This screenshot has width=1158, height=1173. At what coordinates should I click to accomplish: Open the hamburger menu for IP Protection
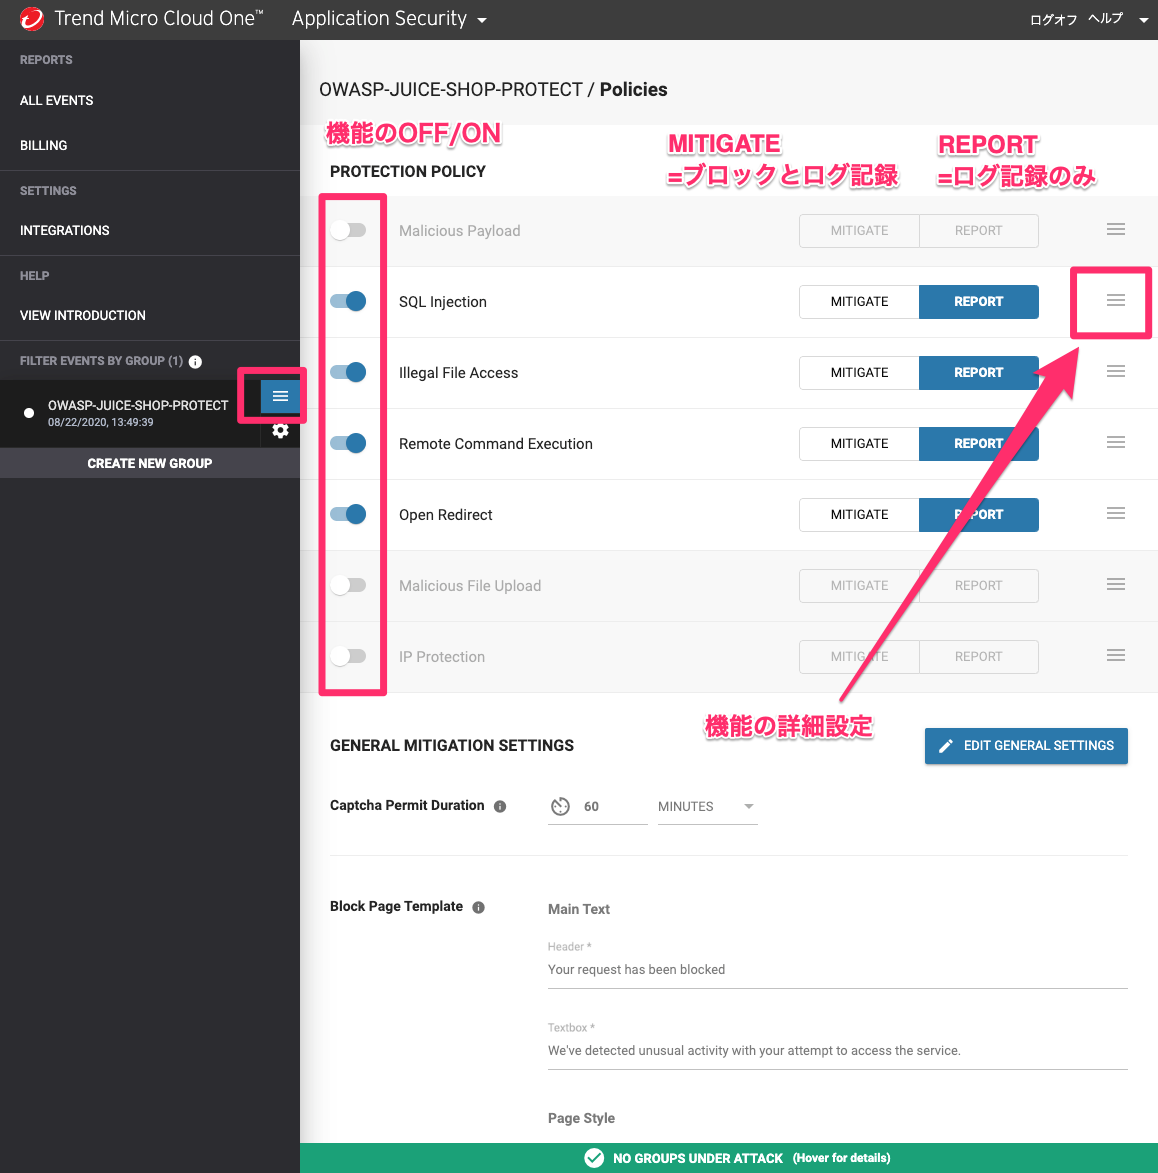[1115, 655]
